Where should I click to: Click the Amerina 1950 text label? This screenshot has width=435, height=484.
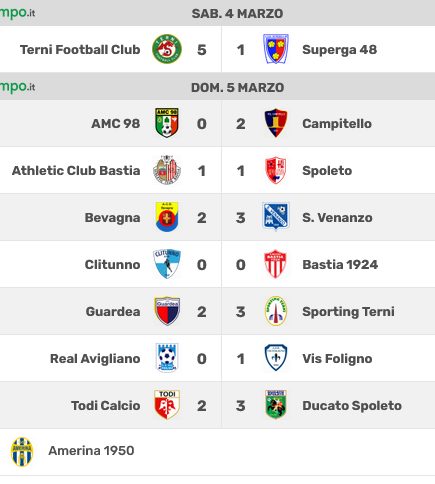coord(91,450)
